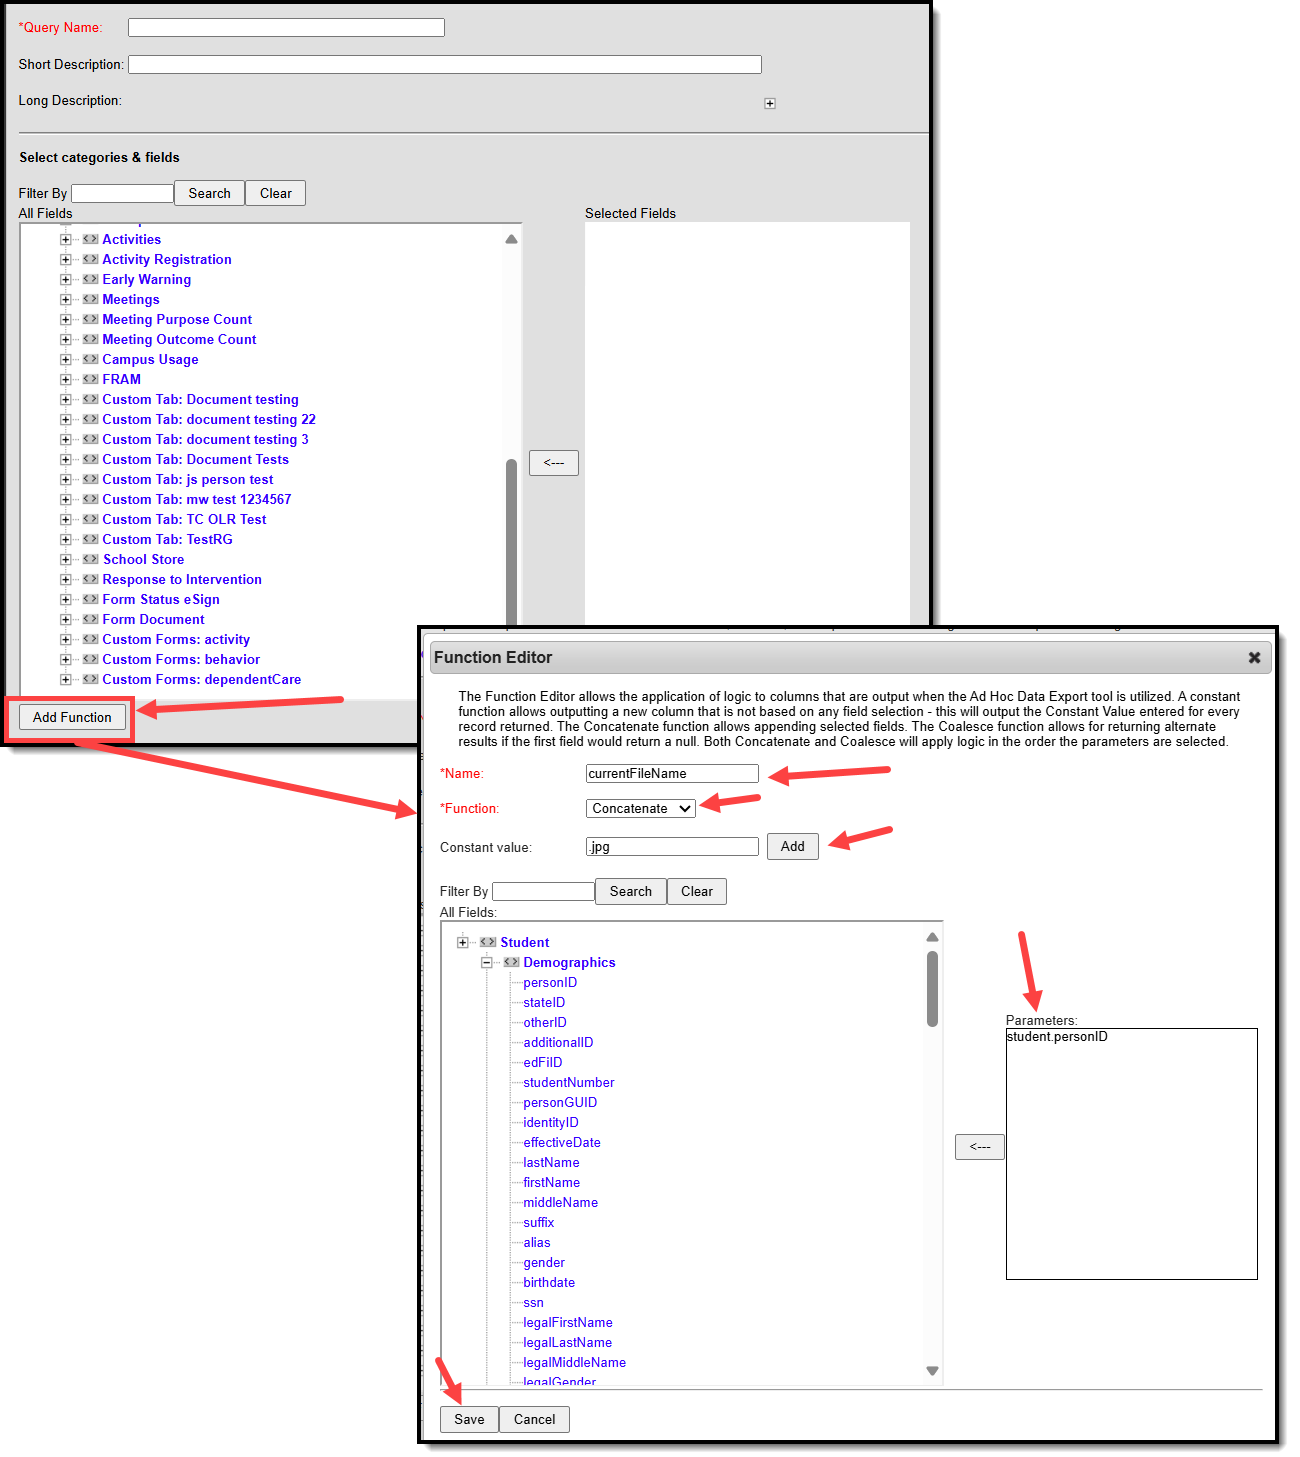Select the ssn field
Image resolution: width=1300 pixels, height=1457 pixels.
click(x=533, y=1302)
